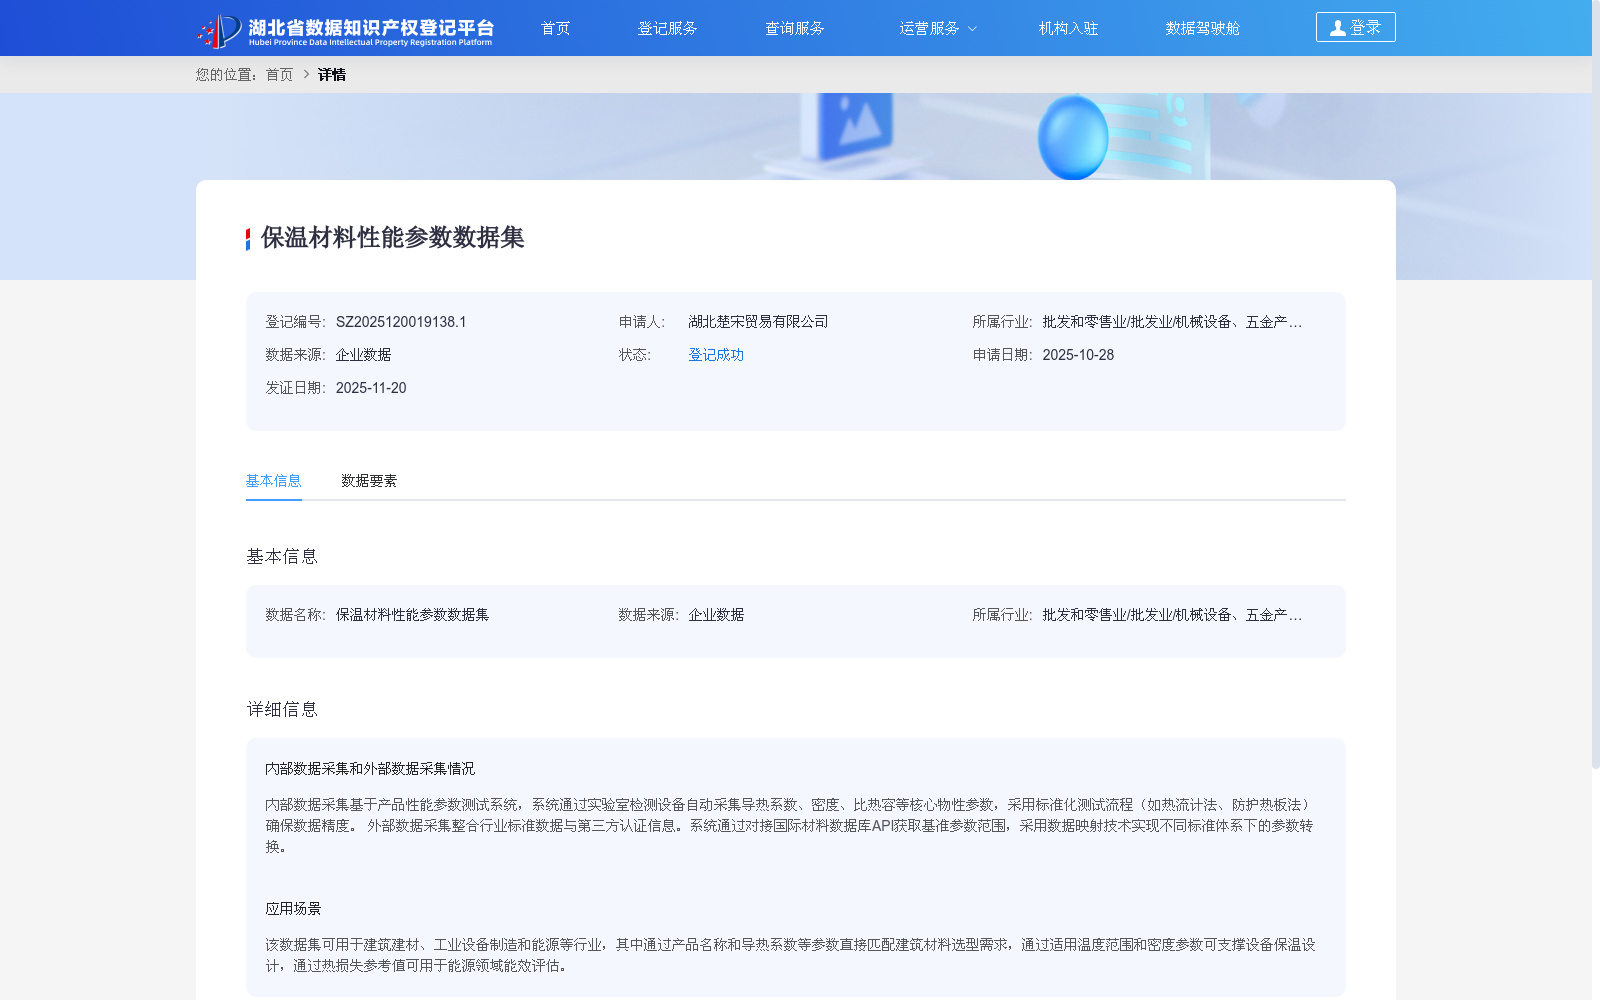Image resolution: width=1600 pixels, height=1000 pixels.
Task: Click 首页 in the breadcrumb
Action: pos(280,74)
